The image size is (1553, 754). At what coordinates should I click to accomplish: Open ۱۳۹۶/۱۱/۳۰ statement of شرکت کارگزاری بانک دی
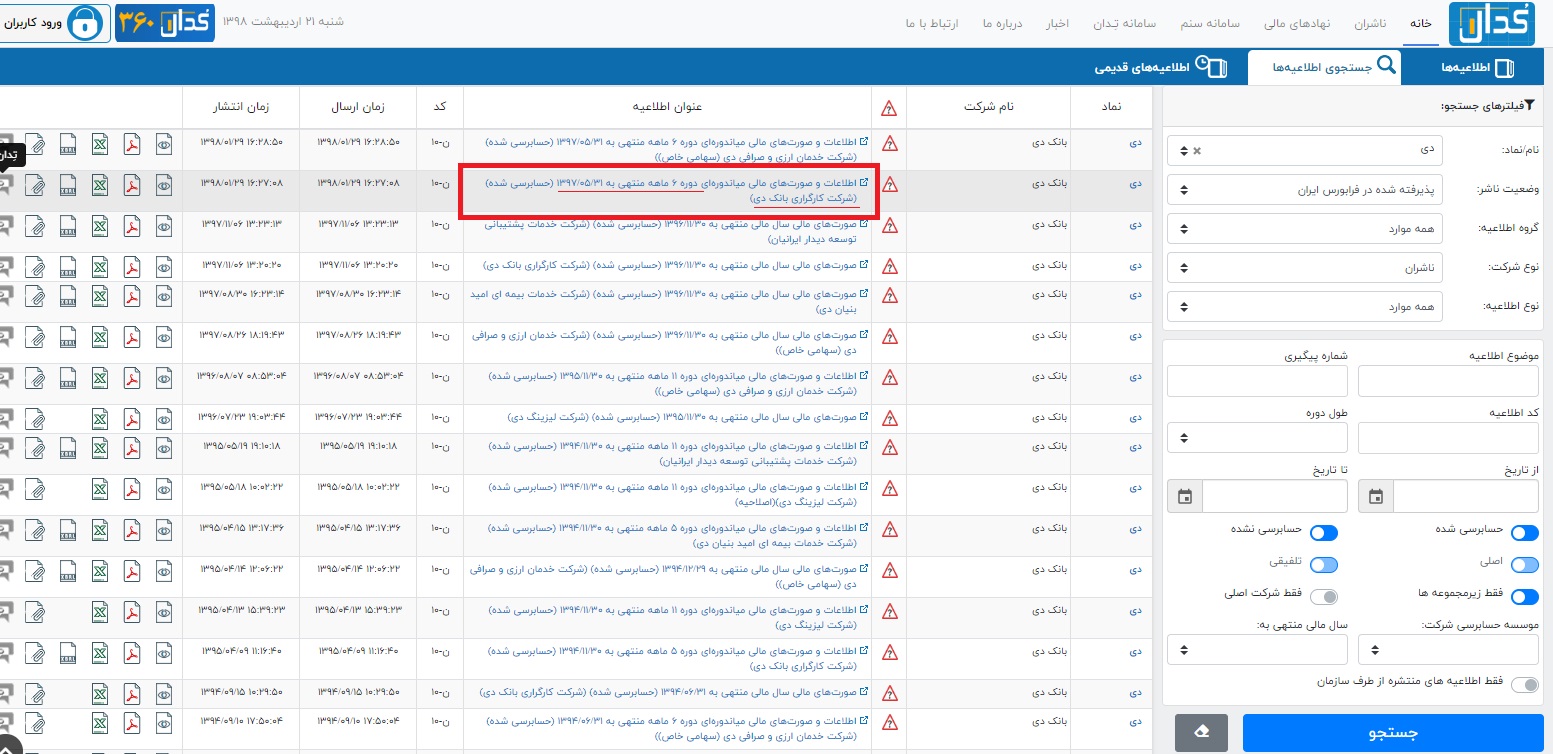671,266
